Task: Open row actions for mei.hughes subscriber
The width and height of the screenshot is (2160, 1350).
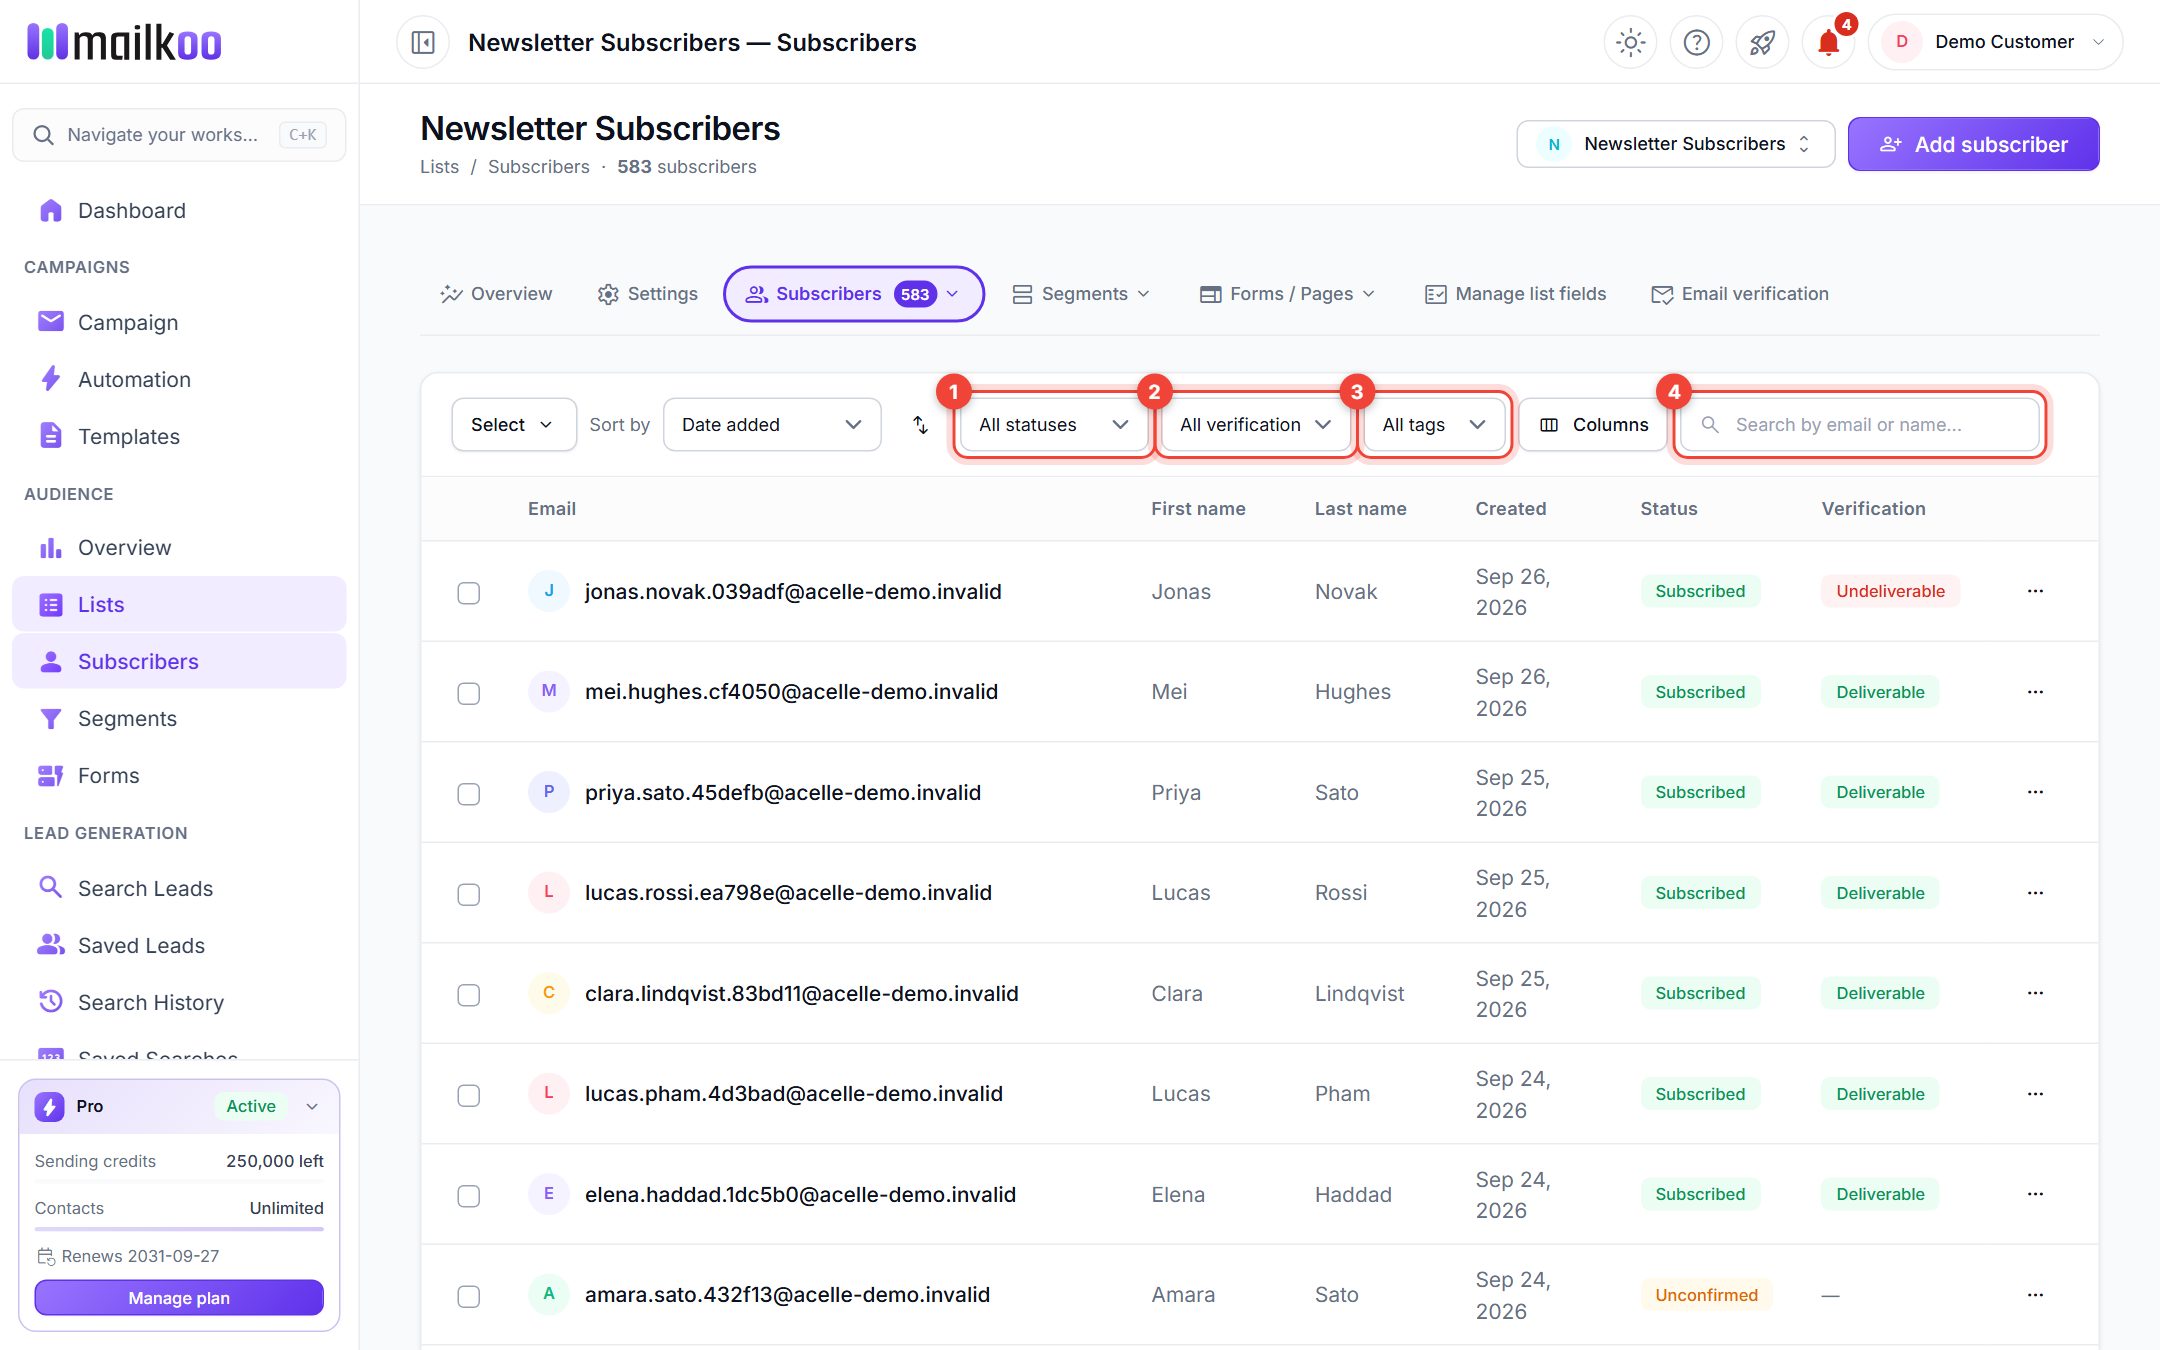Action: coord(2035,692)
